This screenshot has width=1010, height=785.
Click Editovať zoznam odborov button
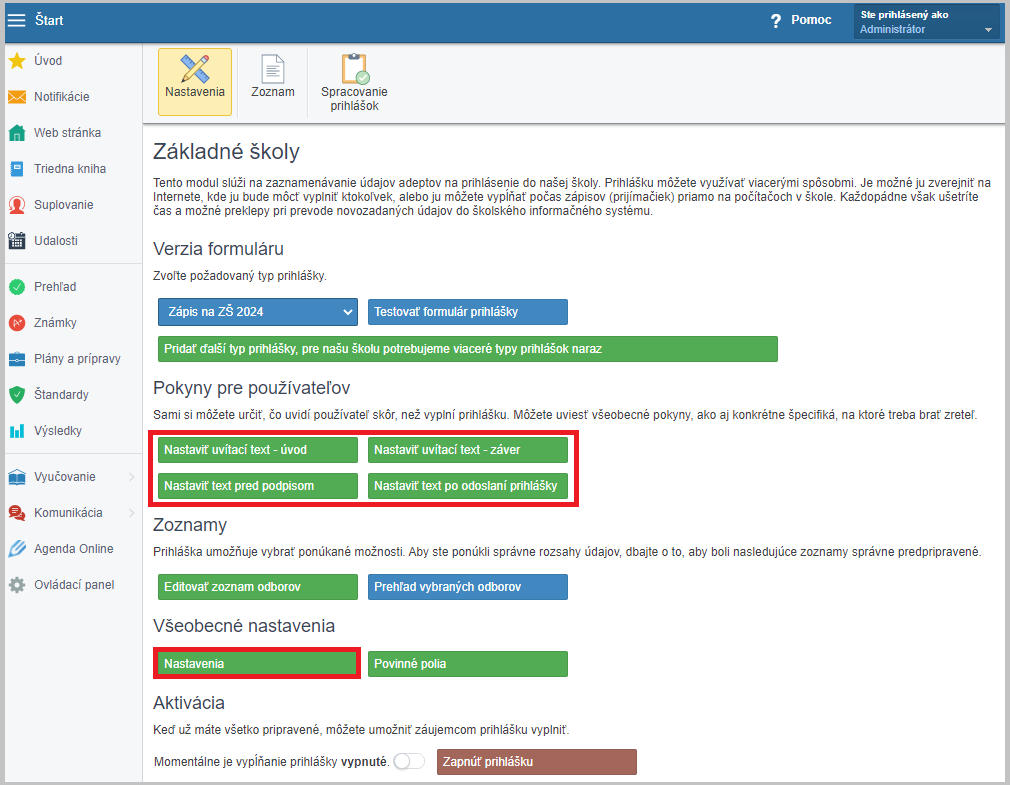(258, 587)
